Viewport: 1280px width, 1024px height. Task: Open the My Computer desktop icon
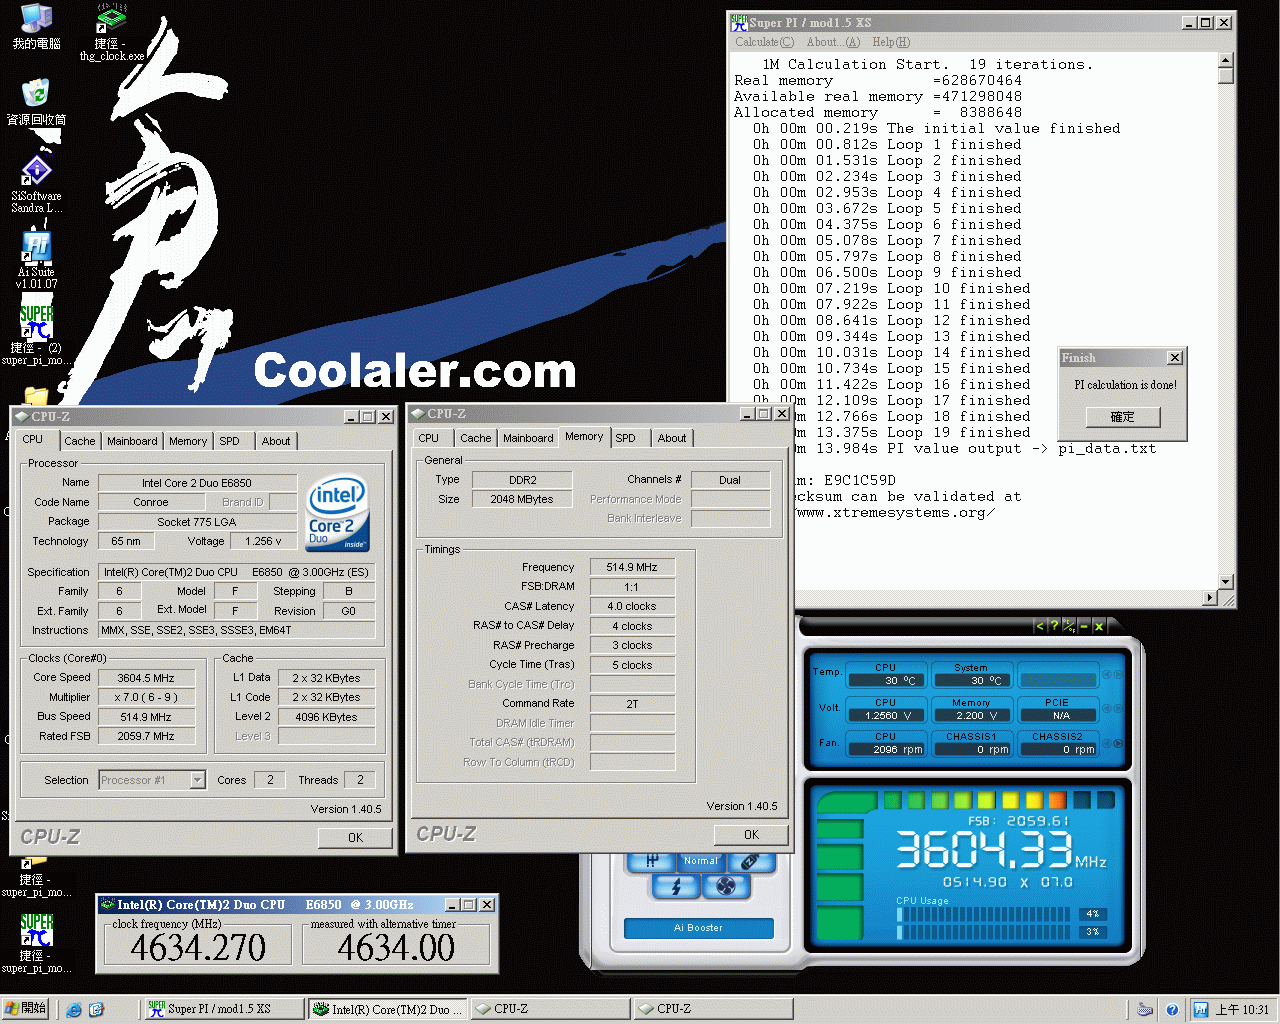(36, 27)
